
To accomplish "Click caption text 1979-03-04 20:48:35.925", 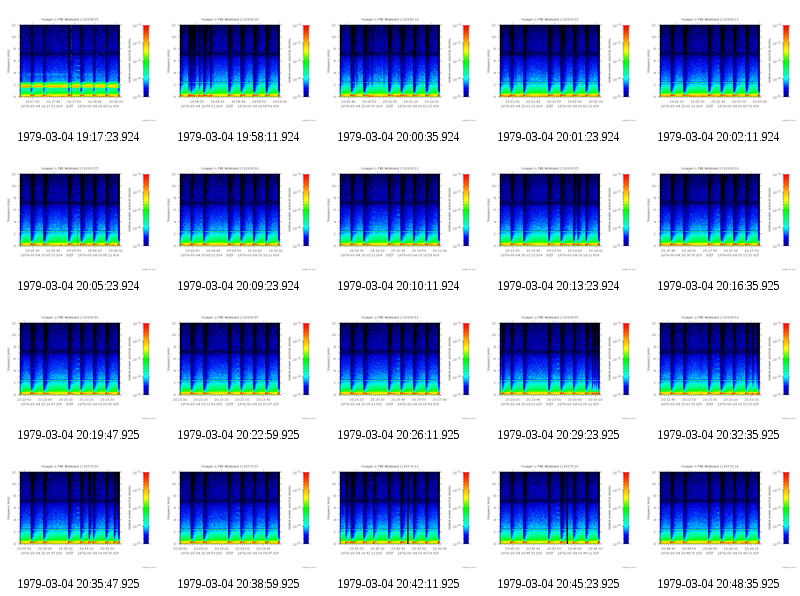I will 718,584.
